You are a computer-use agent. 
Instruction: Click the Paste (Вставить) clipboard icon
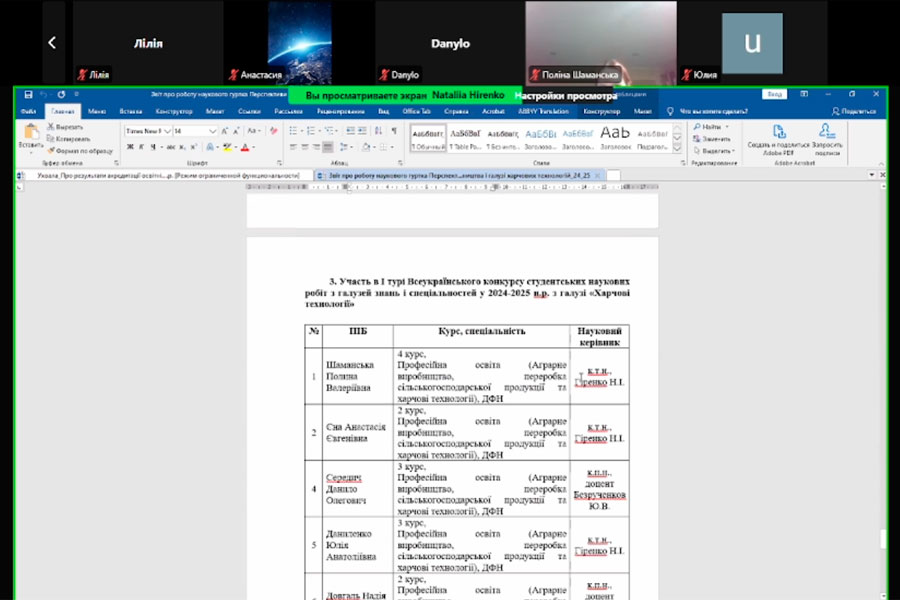[x=31, y=135]
